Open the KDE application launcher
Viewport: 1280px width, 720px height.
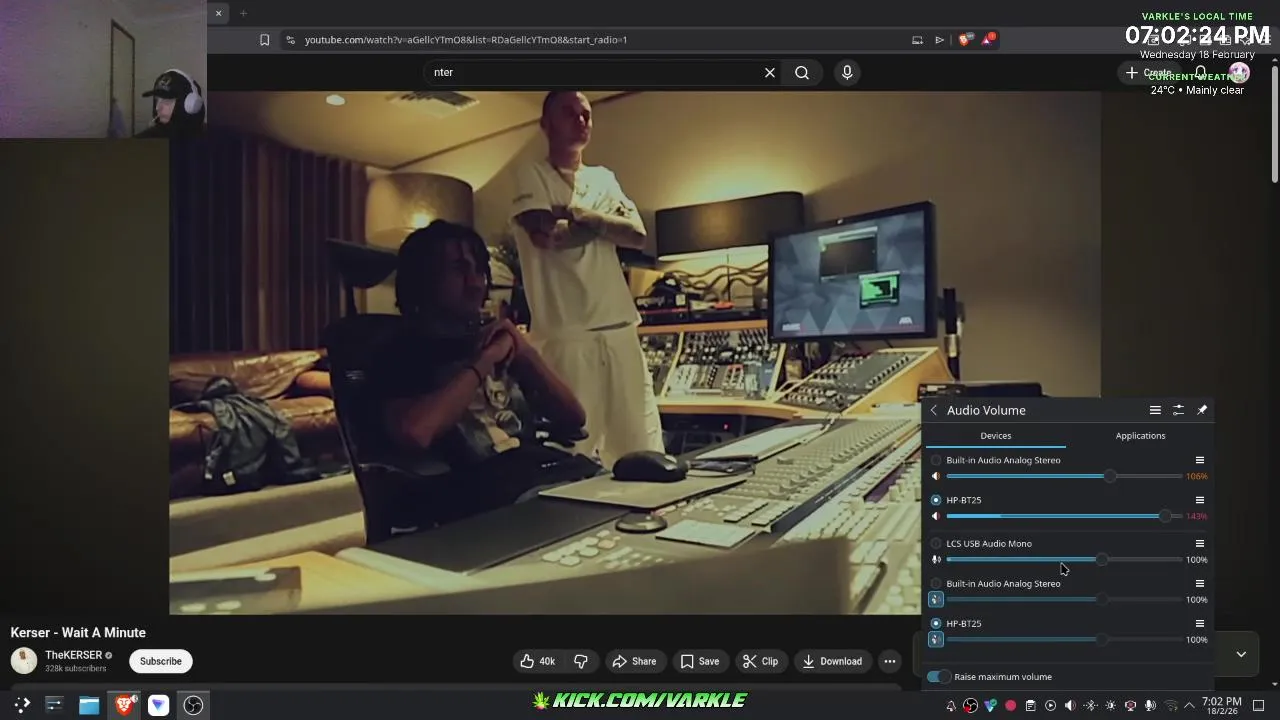tap(22, 705)
